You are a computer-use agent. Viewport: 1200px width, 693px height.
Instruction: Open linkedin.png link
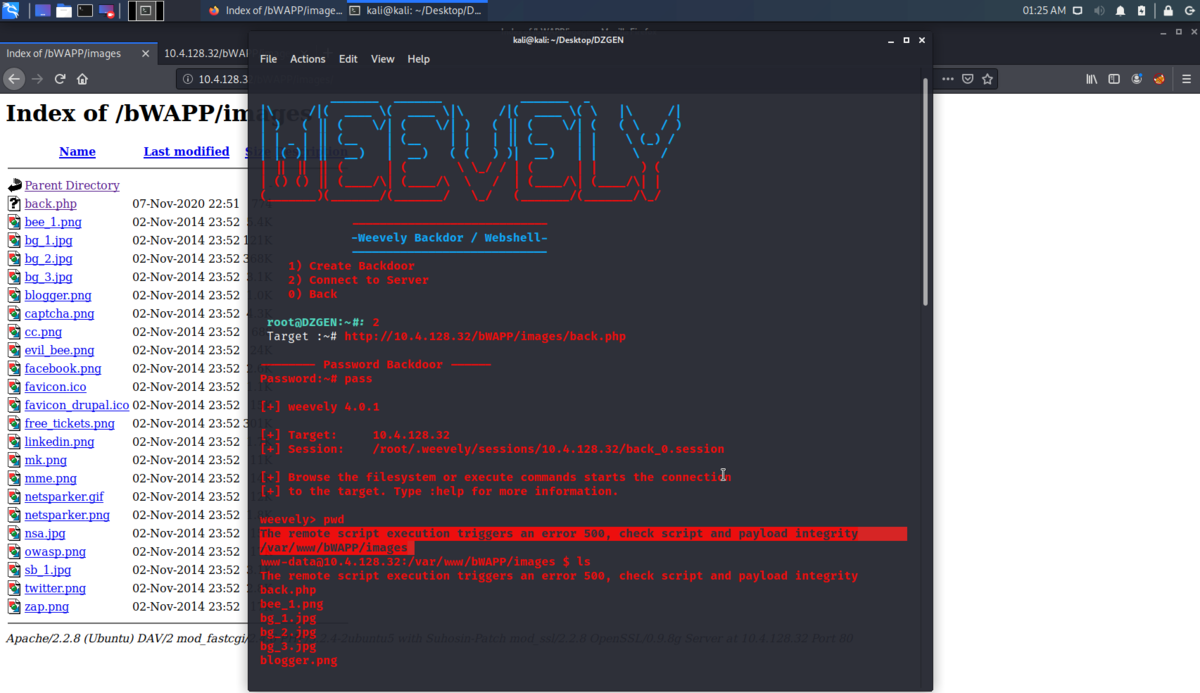click(59, 442)
